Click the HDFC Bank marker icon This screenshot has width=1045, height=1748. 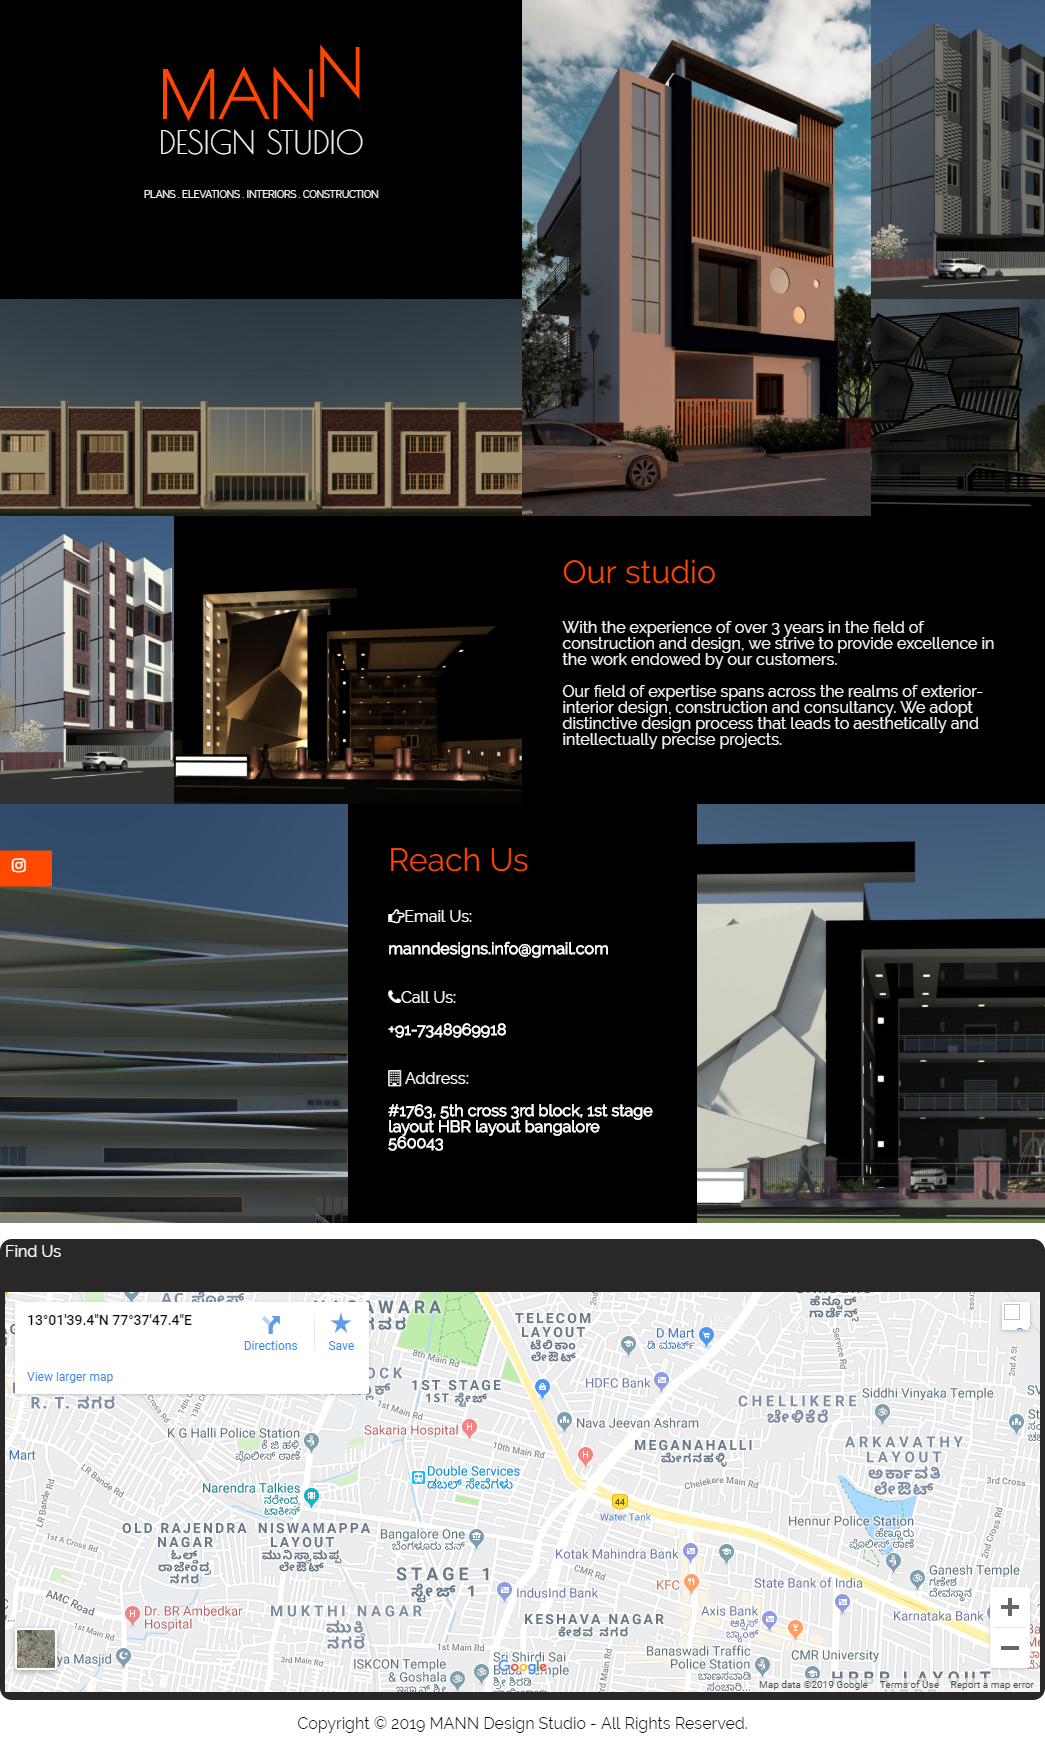[661, 1381]
